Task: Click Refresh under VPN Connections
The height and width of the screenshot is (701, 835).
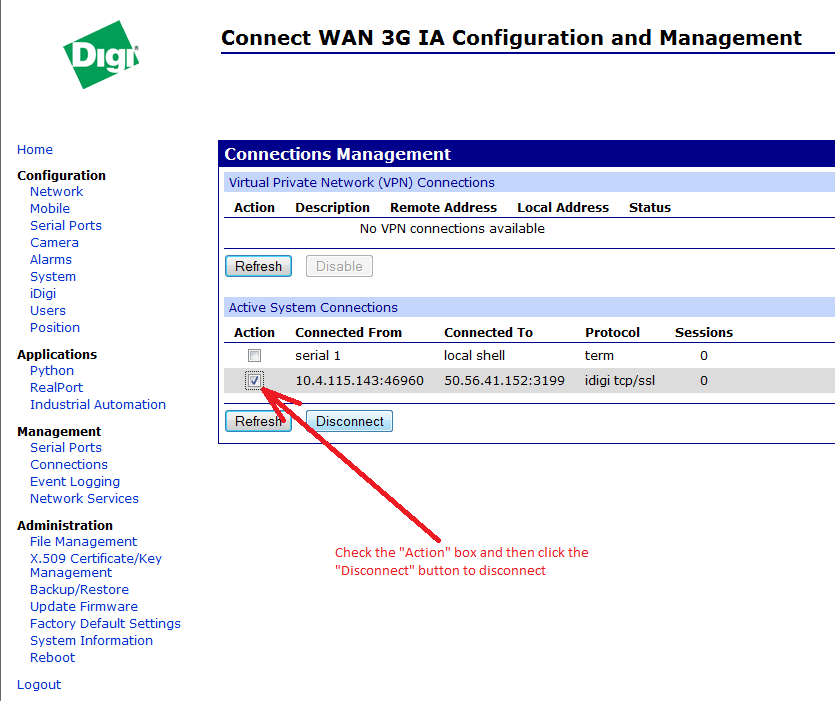Action: tap(258, 267)
